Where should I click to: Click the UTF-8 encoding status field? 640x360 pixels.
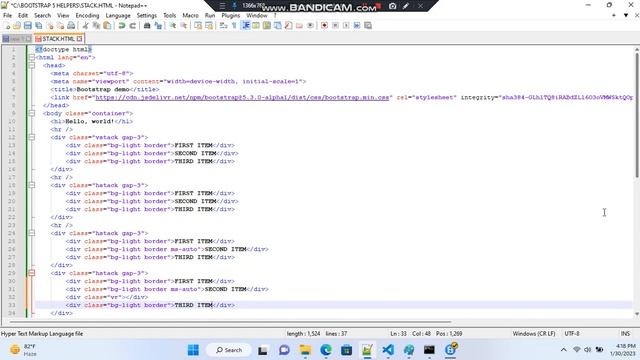coord(572,333)
